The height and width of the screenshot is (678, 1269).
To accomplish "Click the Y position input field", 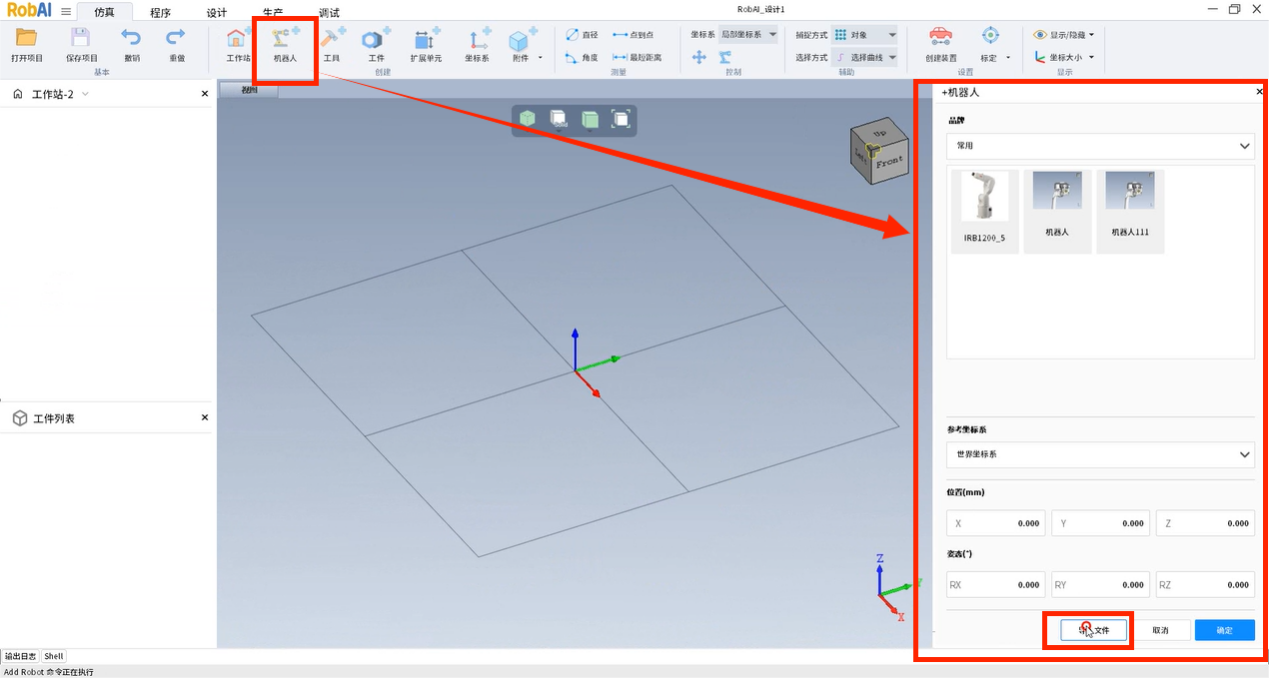I will pos(1100,523).
